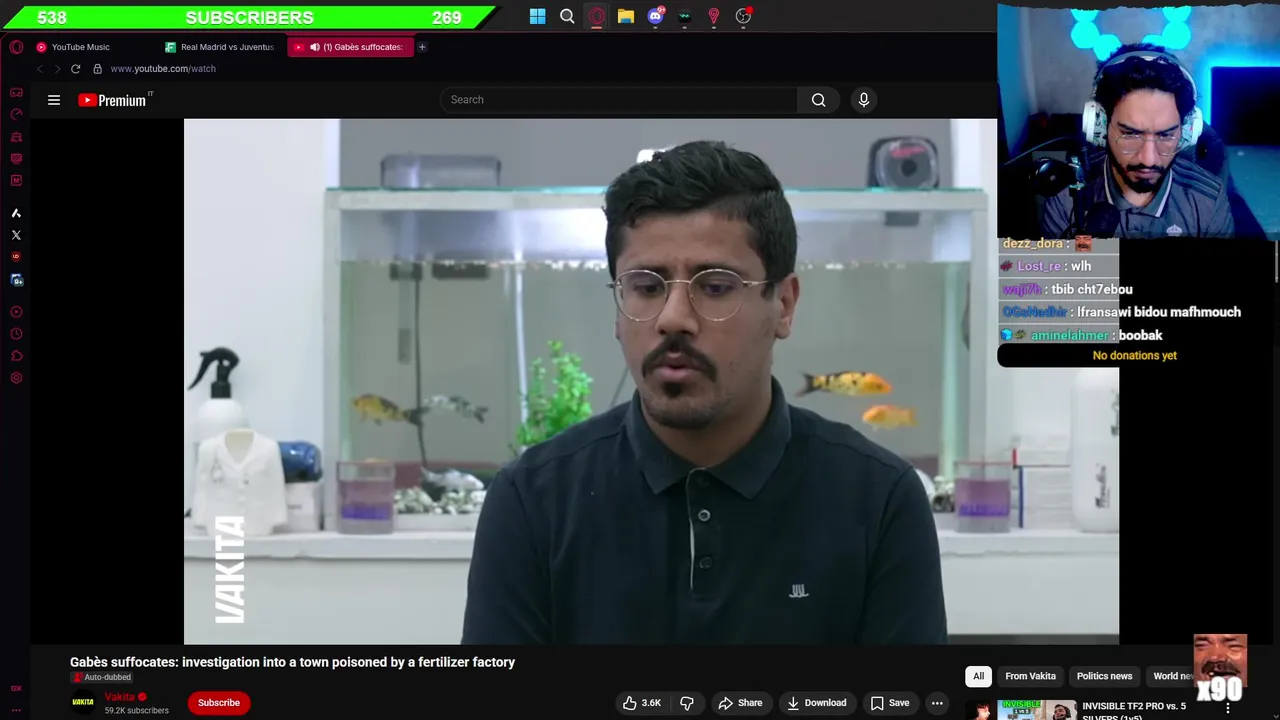Open the Opera GX main menu icon

pos(16,47)
